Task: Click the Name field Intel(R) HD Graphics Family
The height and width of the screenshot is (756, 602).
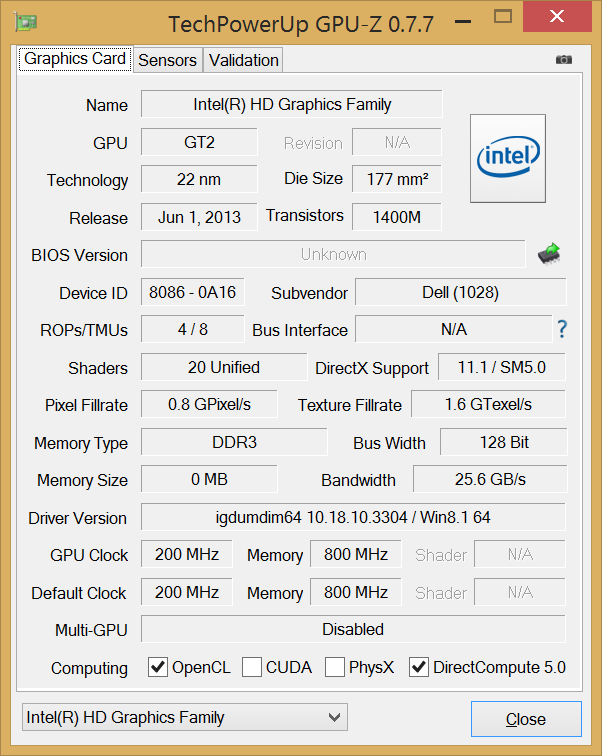Action: (x=292, y=104)
